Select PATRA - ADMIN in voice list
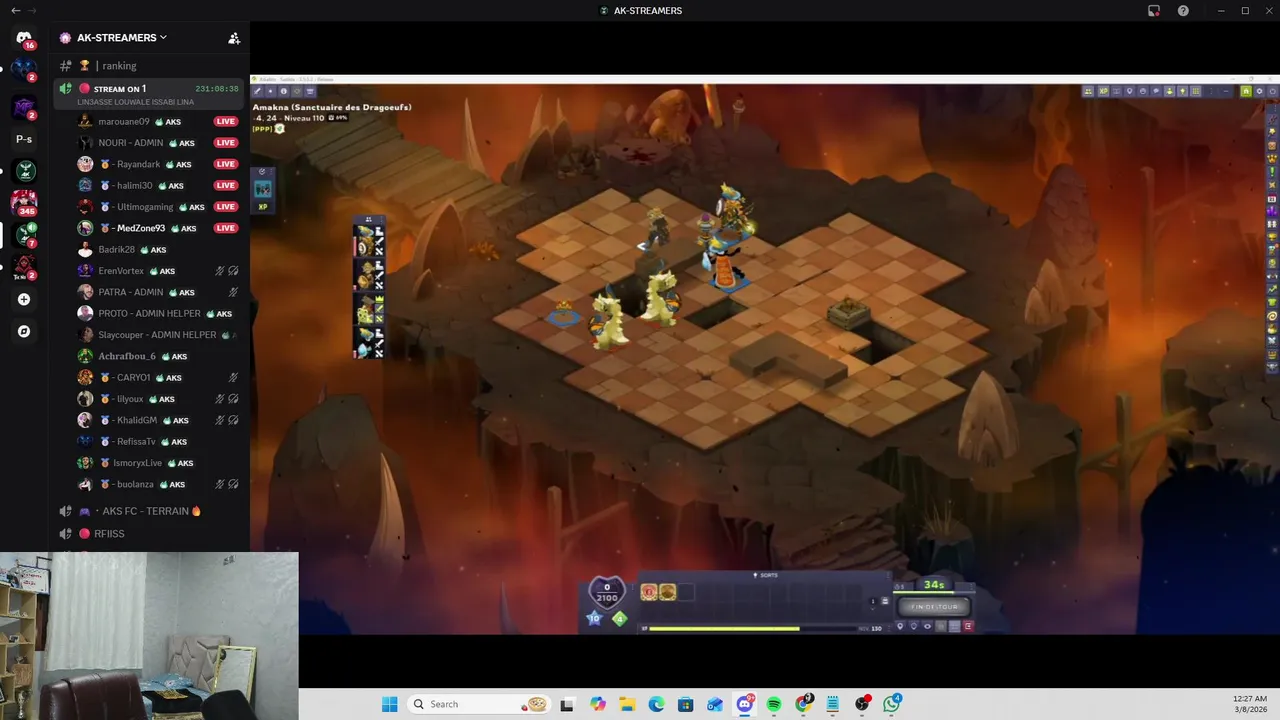The width and height of the screenshot is (1280, 720). (160, 292)
